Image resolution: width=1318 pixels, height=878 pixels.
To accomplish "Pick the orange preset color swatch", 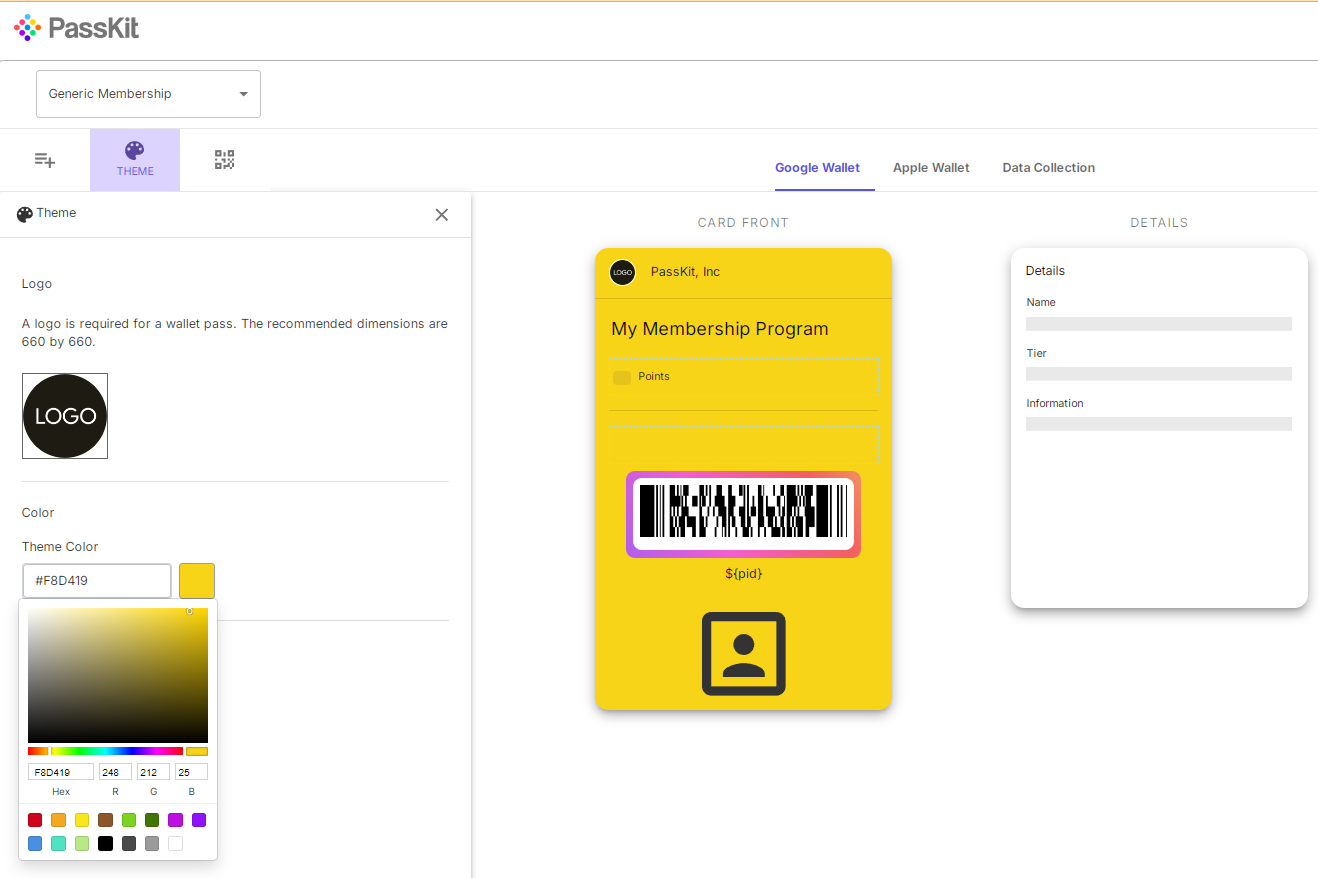I will pos(59,820).
